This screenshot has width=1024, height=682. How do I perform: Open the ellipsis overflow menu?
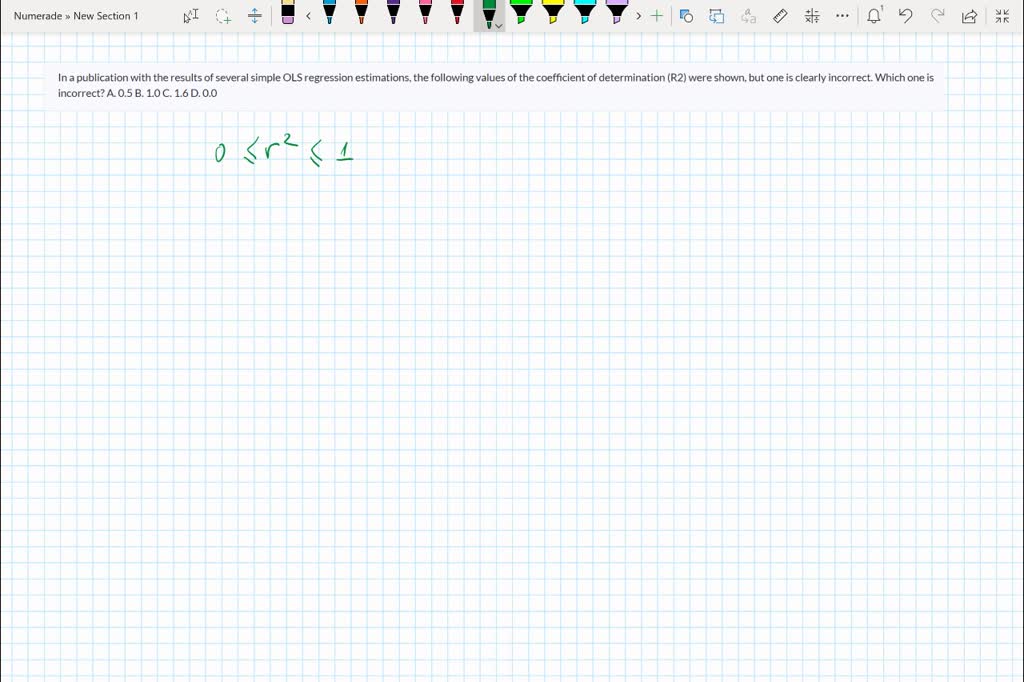pos(841,16)
